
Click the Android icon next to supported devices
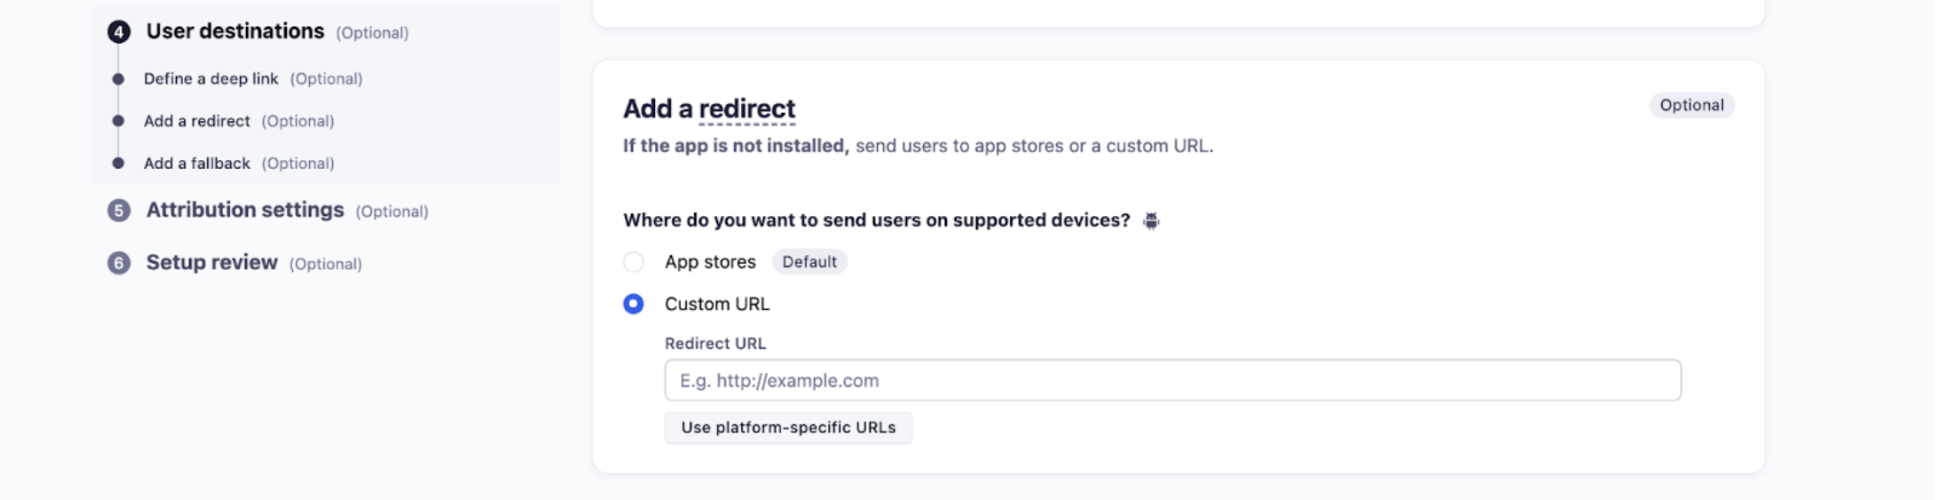pos(1151,221)
